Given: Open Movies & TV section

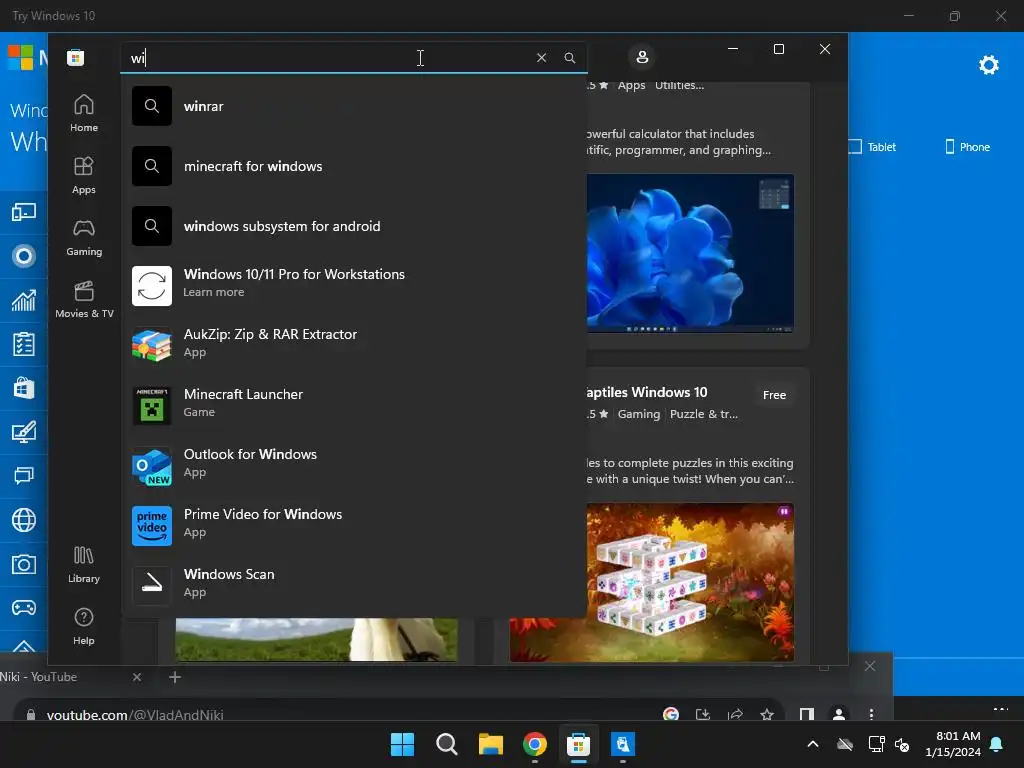Looking at the screenshot, I should pyautogui.click(x=84, y=300).
